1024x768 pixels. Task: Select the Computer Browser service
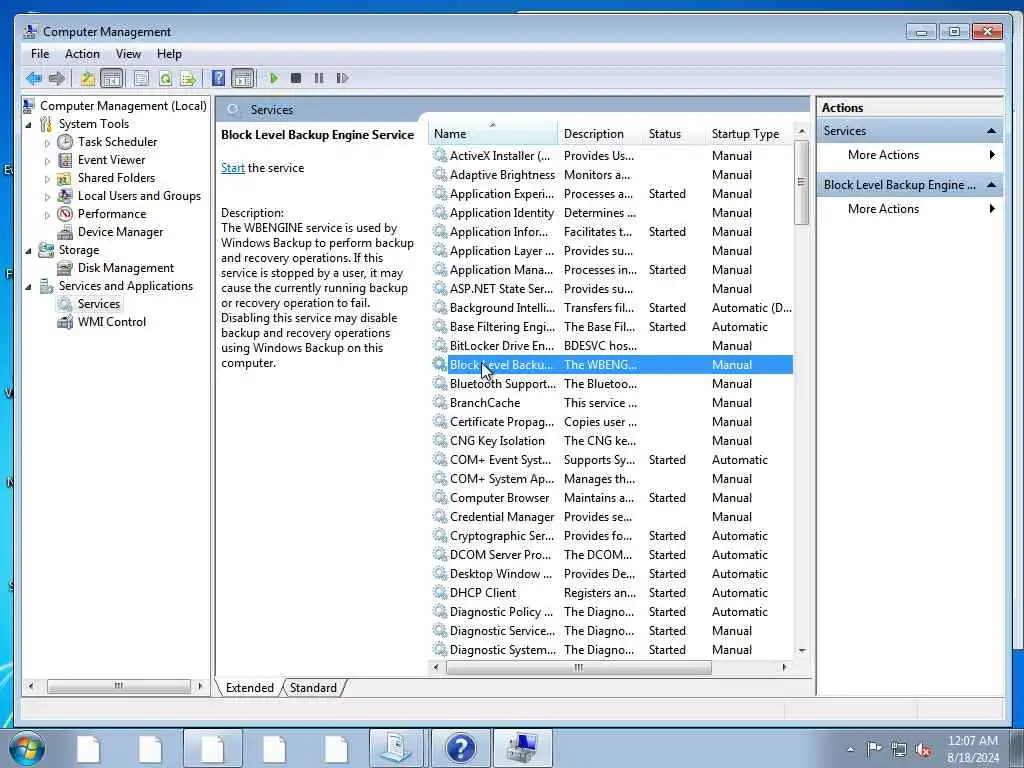point(611,498)
